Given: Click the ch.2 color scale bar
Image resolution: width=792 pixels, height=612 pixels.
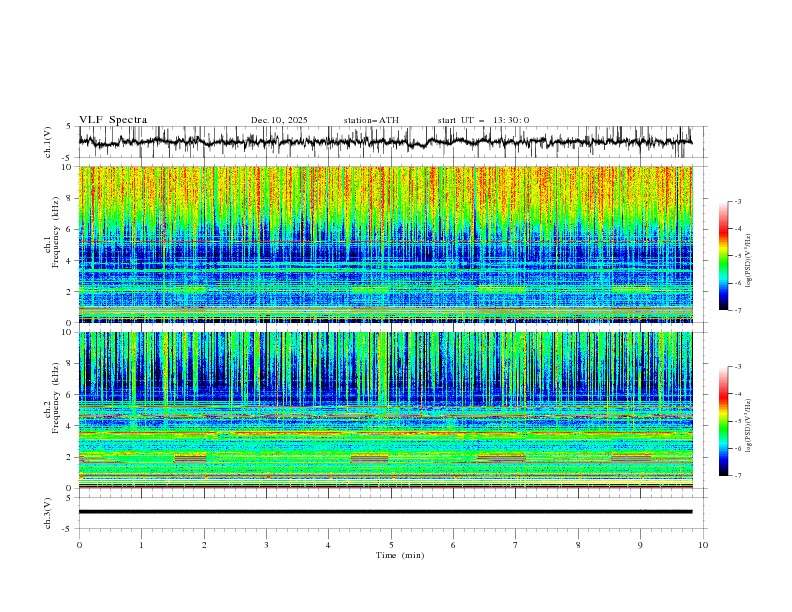Looking at the screenshot, I should 723,421.
